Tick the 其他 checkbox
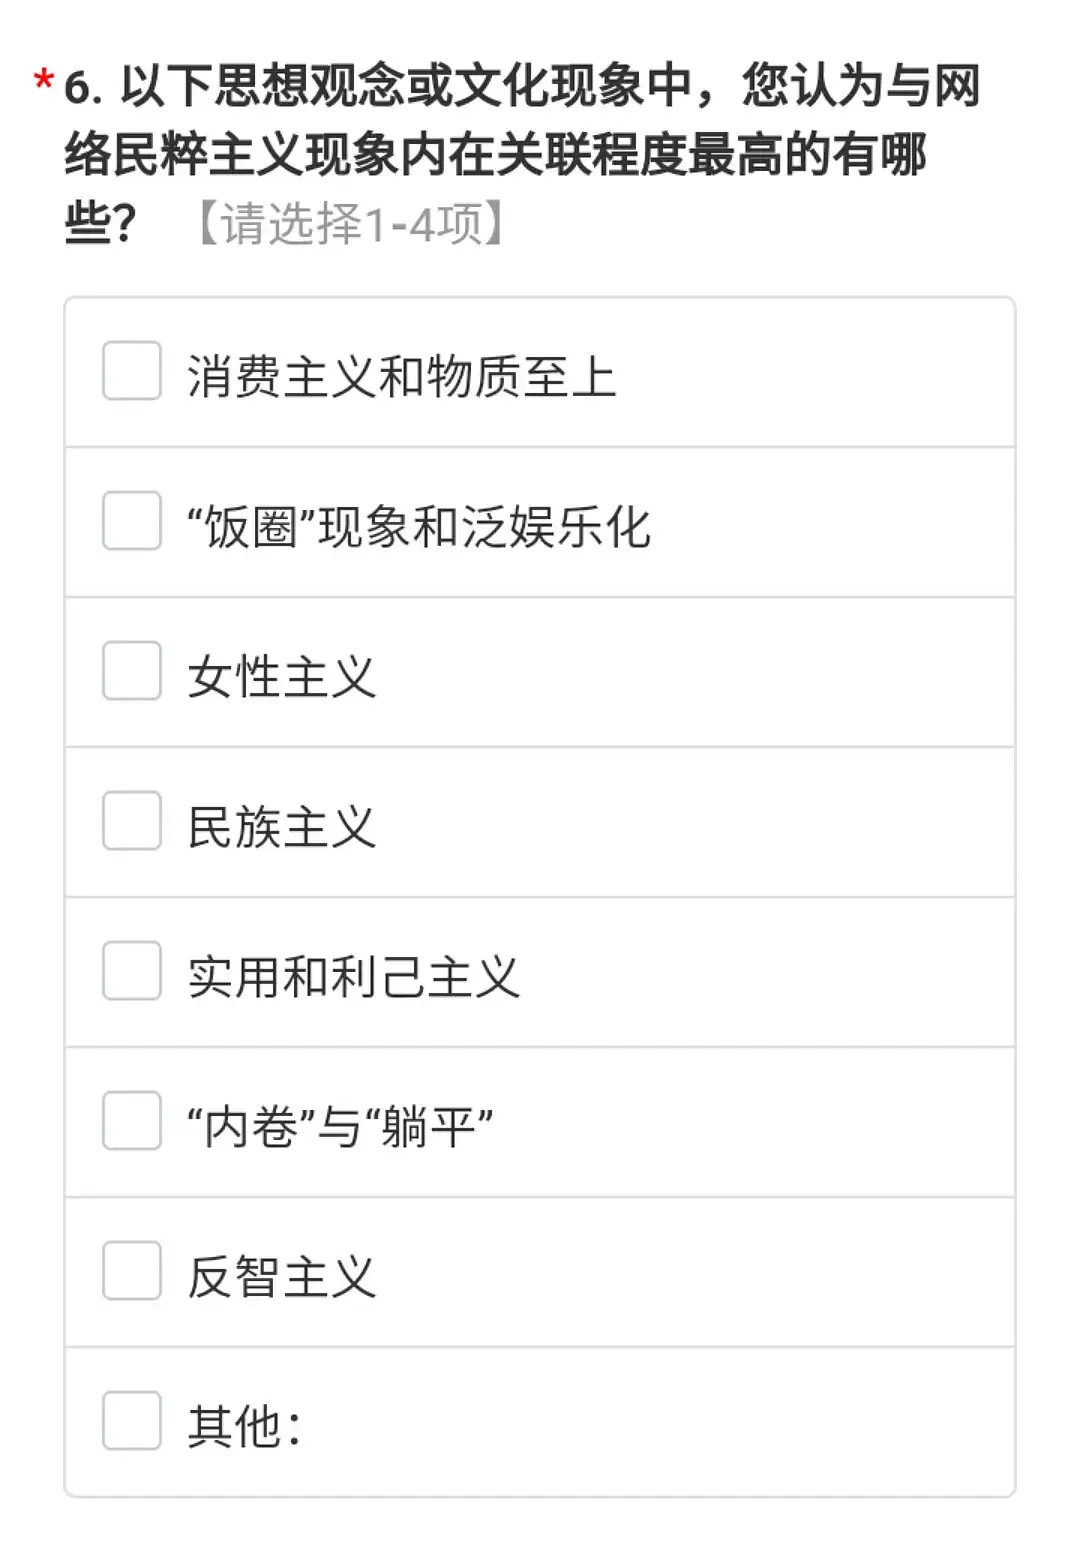The height and width of the screenshot is (1546, 1079). click(x=132, y=1421)
